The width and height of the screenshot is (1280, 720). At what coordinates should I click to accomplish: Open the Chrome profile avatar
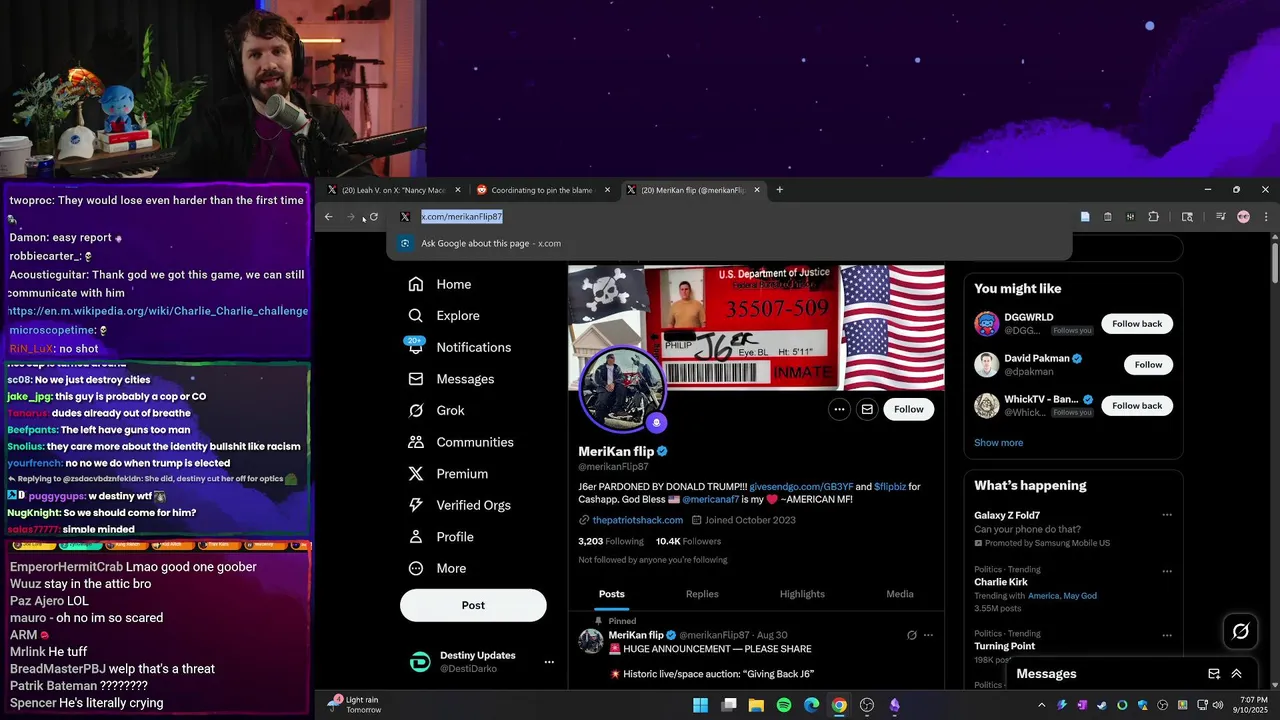click(x=1243, y=216)
